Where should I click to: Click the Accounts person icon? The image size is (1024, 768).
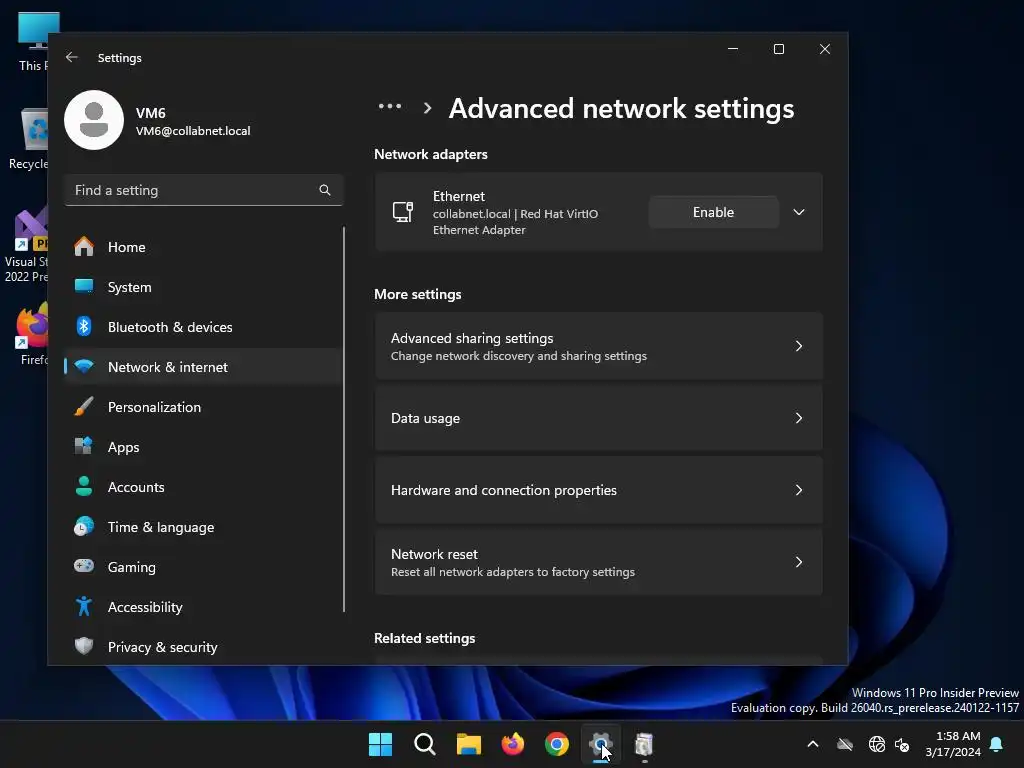point(84,487)
